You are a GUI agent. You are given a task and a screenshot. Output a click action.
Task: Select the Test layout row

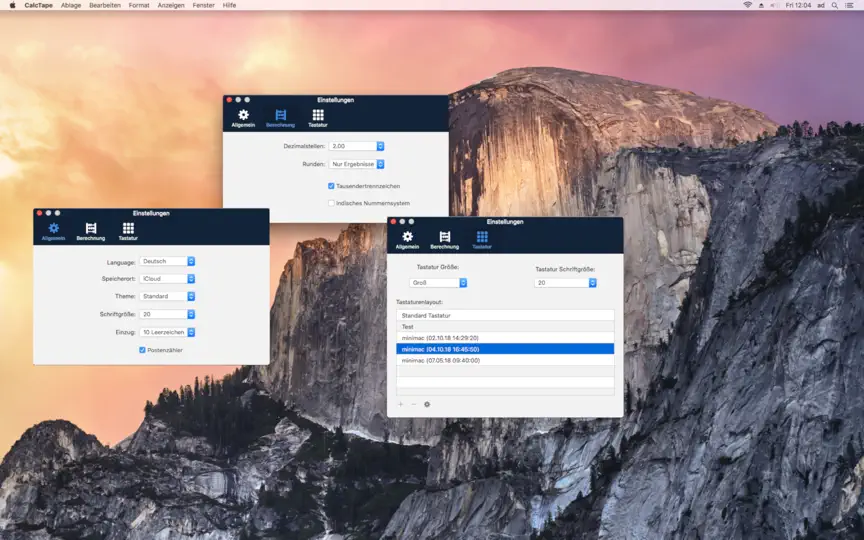point(505,327)
